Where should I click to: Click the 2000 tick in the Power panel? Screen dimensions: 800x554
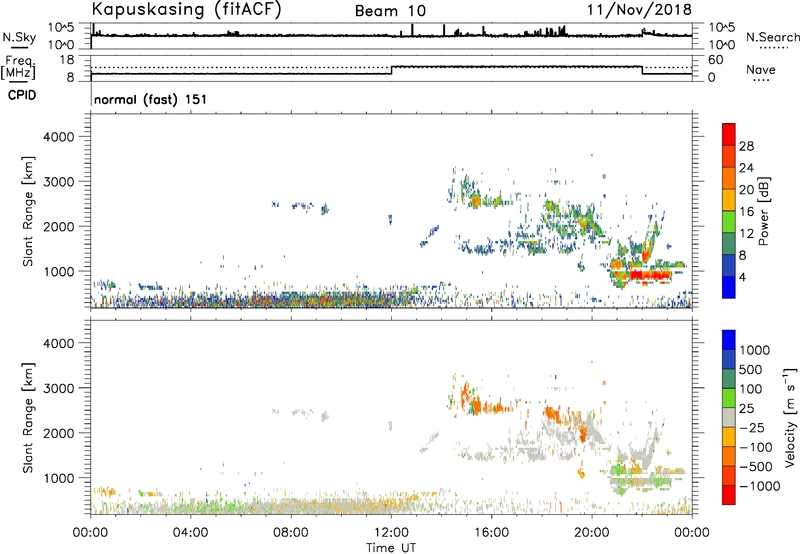pyautogui.click(x=58, y=226)
